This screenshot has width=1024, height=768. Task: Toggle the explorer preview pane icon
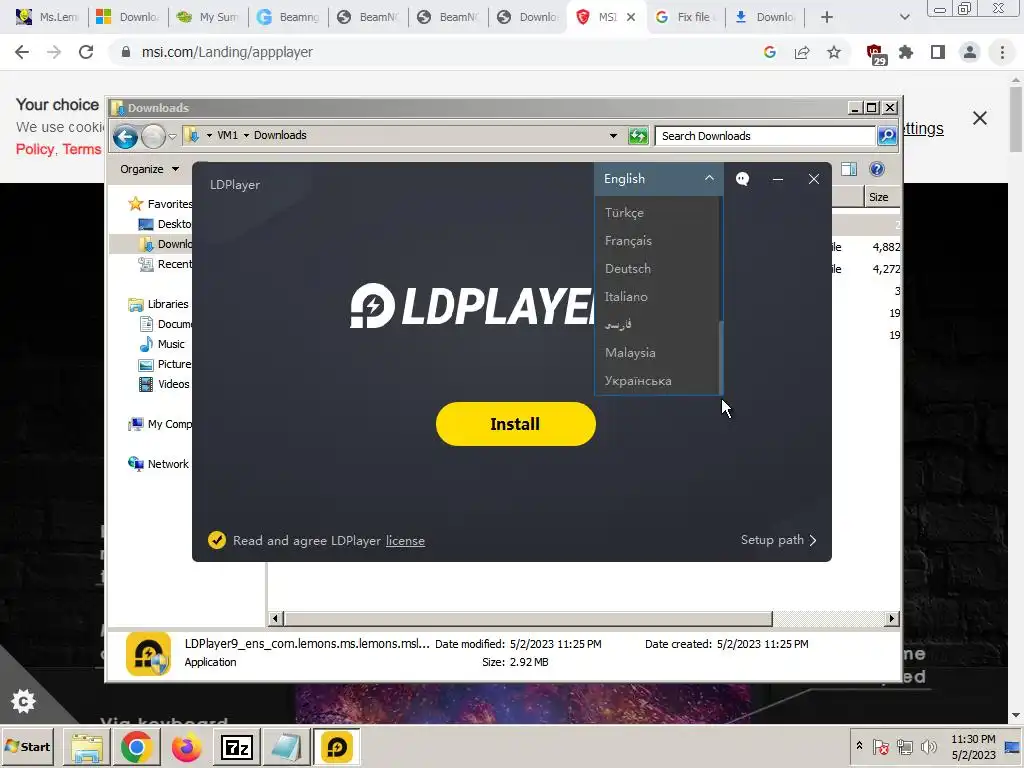[x=849, y=169]
